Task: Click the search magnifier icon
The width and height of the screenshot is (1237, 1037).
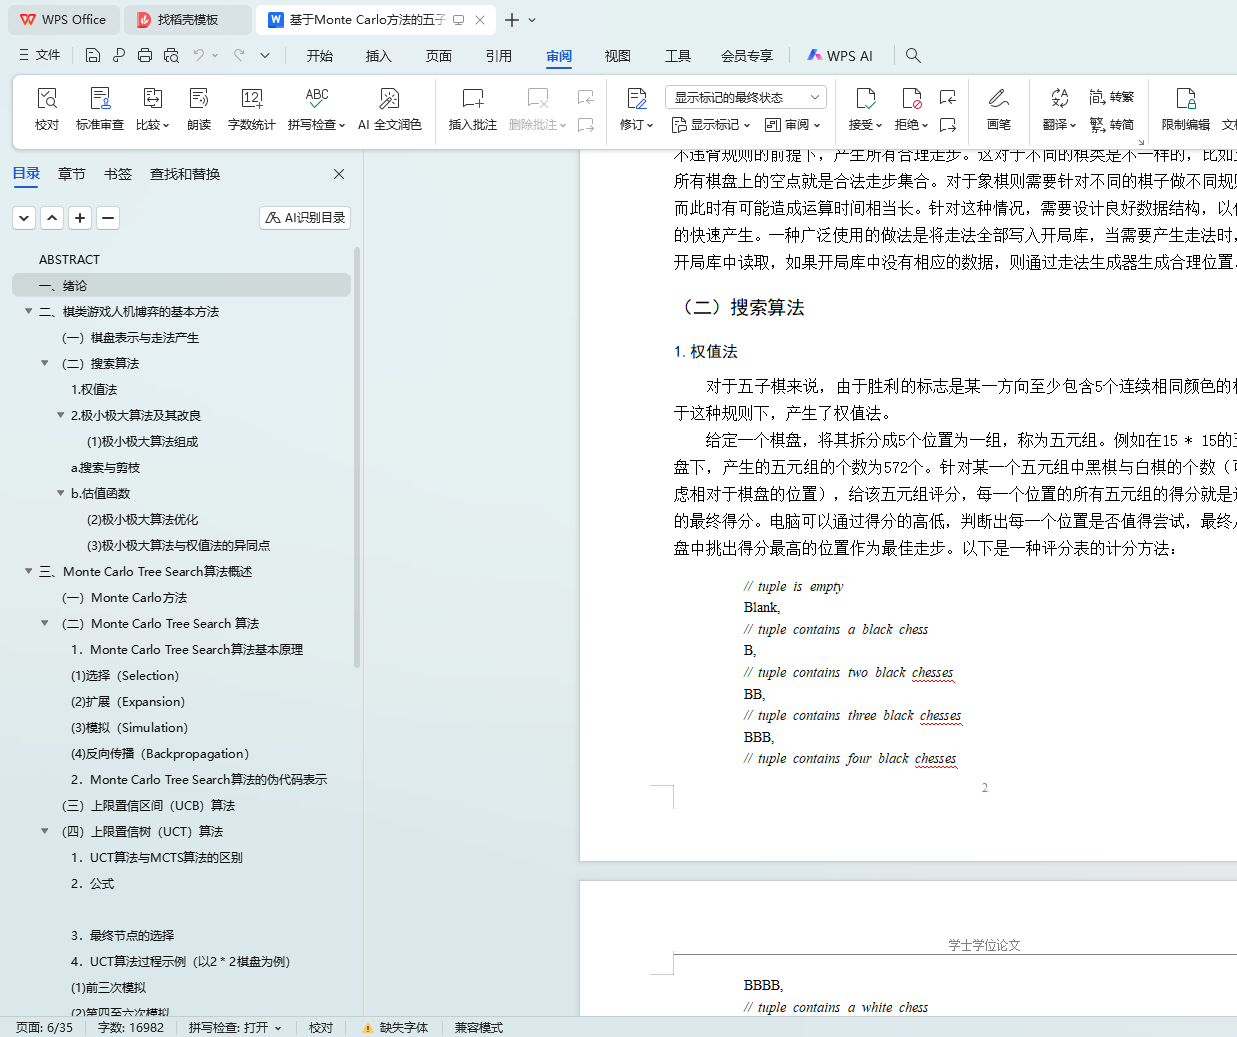Action: click(x=913, y=55)
